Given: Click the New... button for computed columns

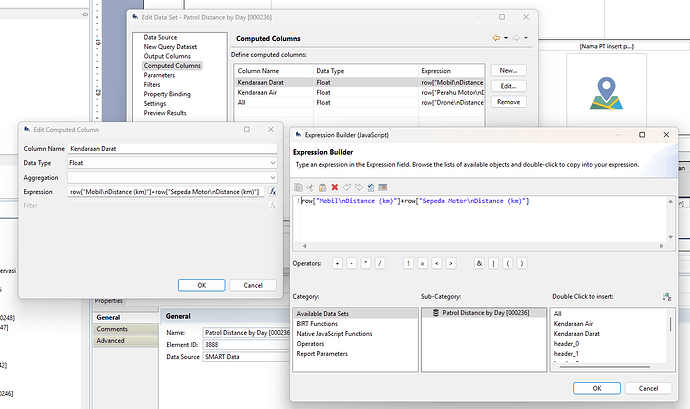Looking at the screenshot, I should (508, 71).
